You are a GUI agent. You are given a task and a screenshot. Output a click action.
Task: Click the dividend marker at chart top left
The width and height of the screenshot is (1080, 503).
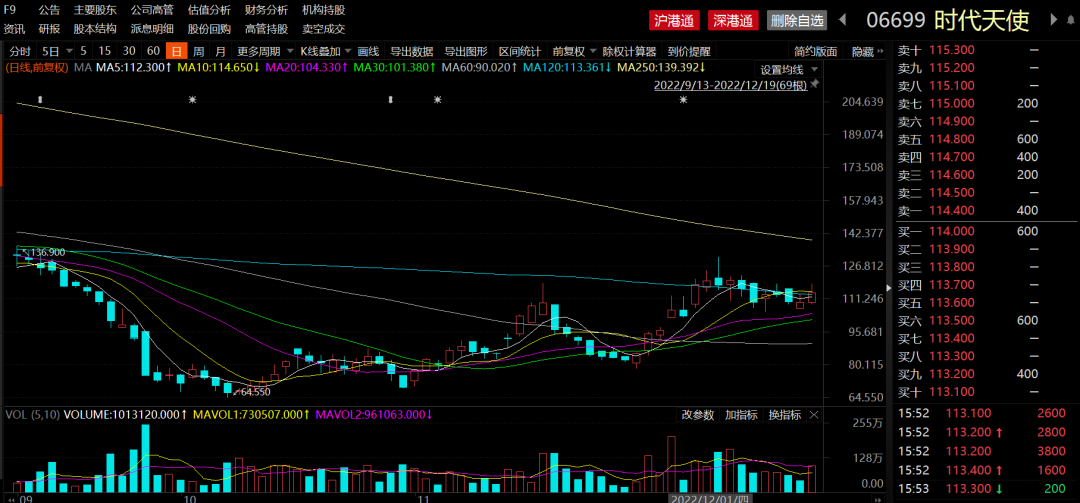tap(40, 99)
